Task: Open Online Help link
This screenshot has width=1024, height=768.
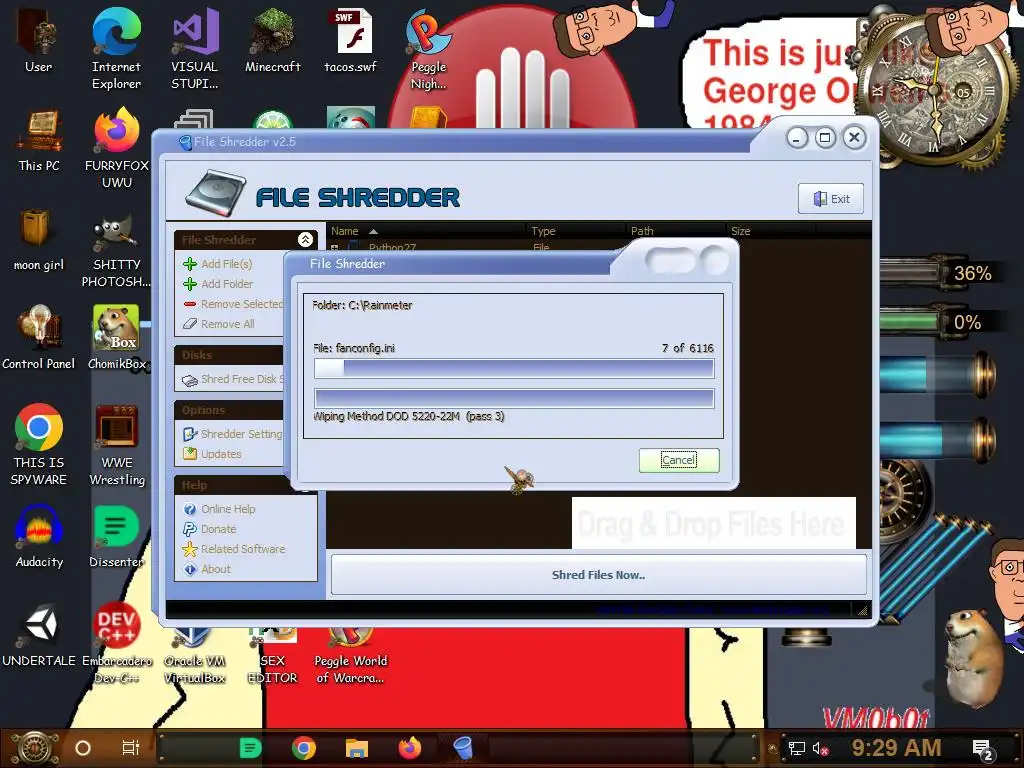Action: point(219,509)
